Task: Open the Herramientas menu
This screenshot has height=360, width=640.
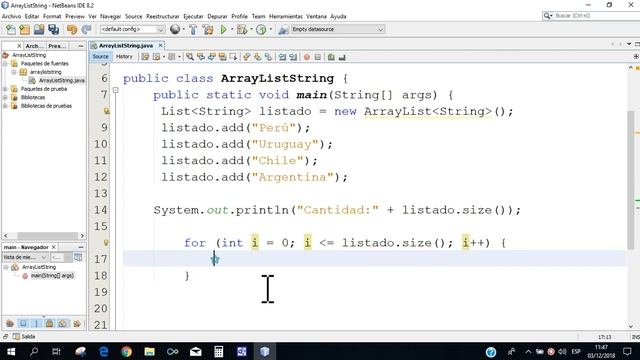Action: [286, 16]
